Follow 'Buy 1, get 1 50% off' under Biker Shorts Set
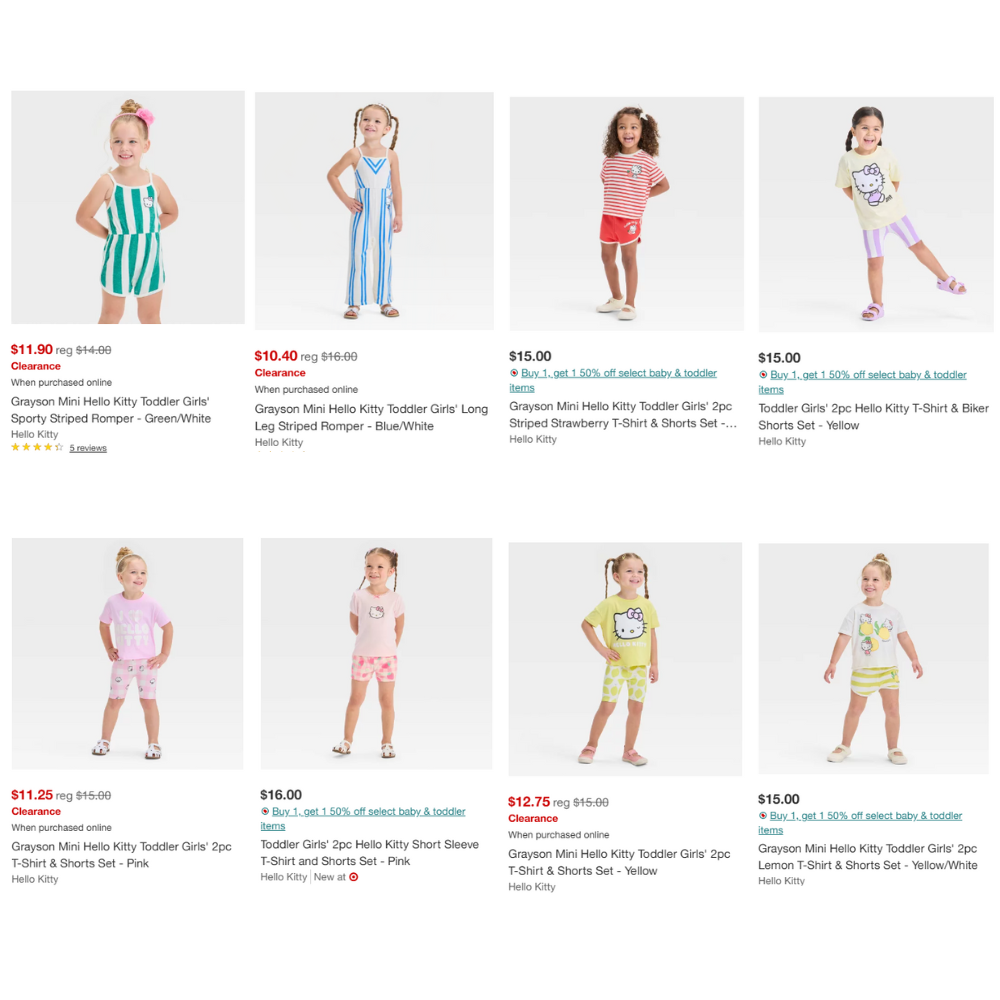The image size is (1000, 1000). (862, 382)
